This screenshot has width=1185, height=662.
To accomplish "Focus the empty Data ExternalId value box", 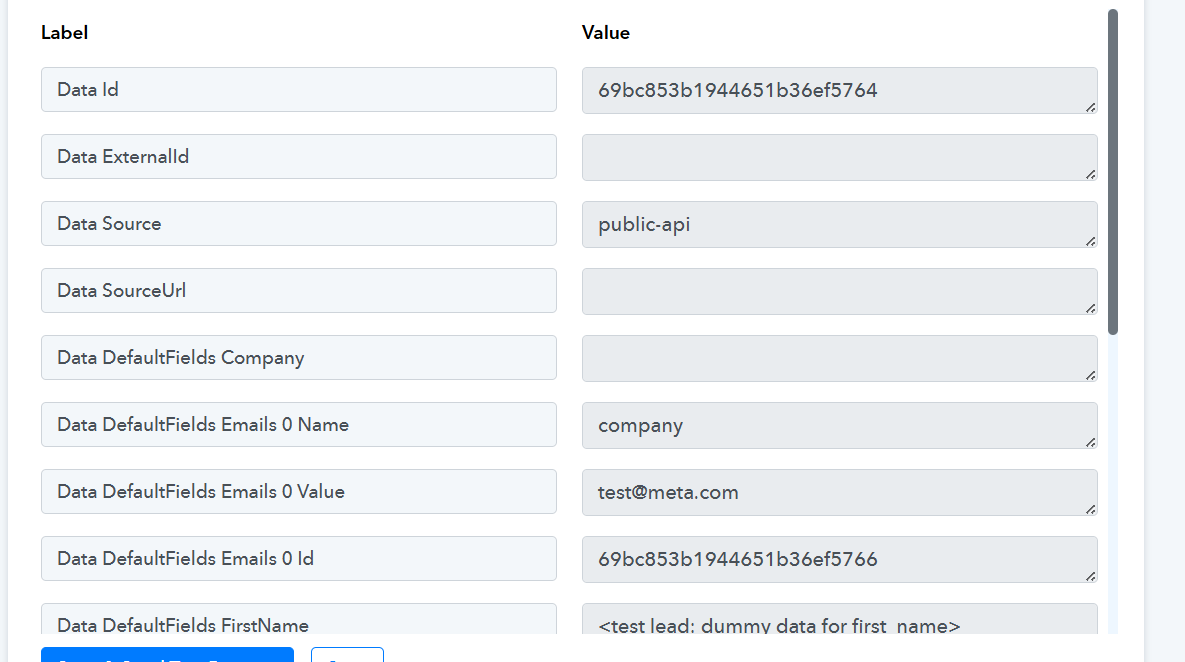I will pyautogui.click(x=838, y=158).
